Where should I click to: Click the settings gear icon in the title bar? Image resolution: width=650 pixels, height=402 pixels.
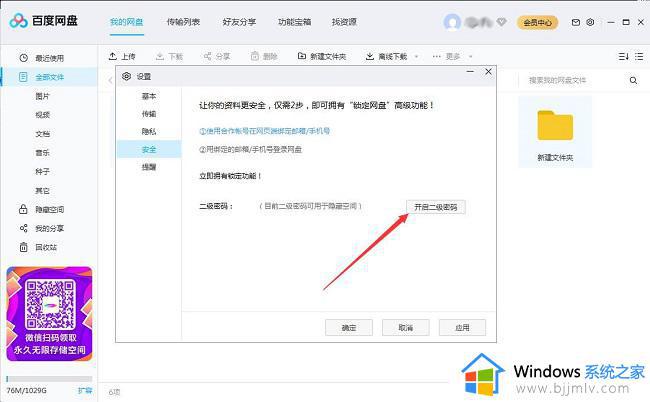point(590,22)
